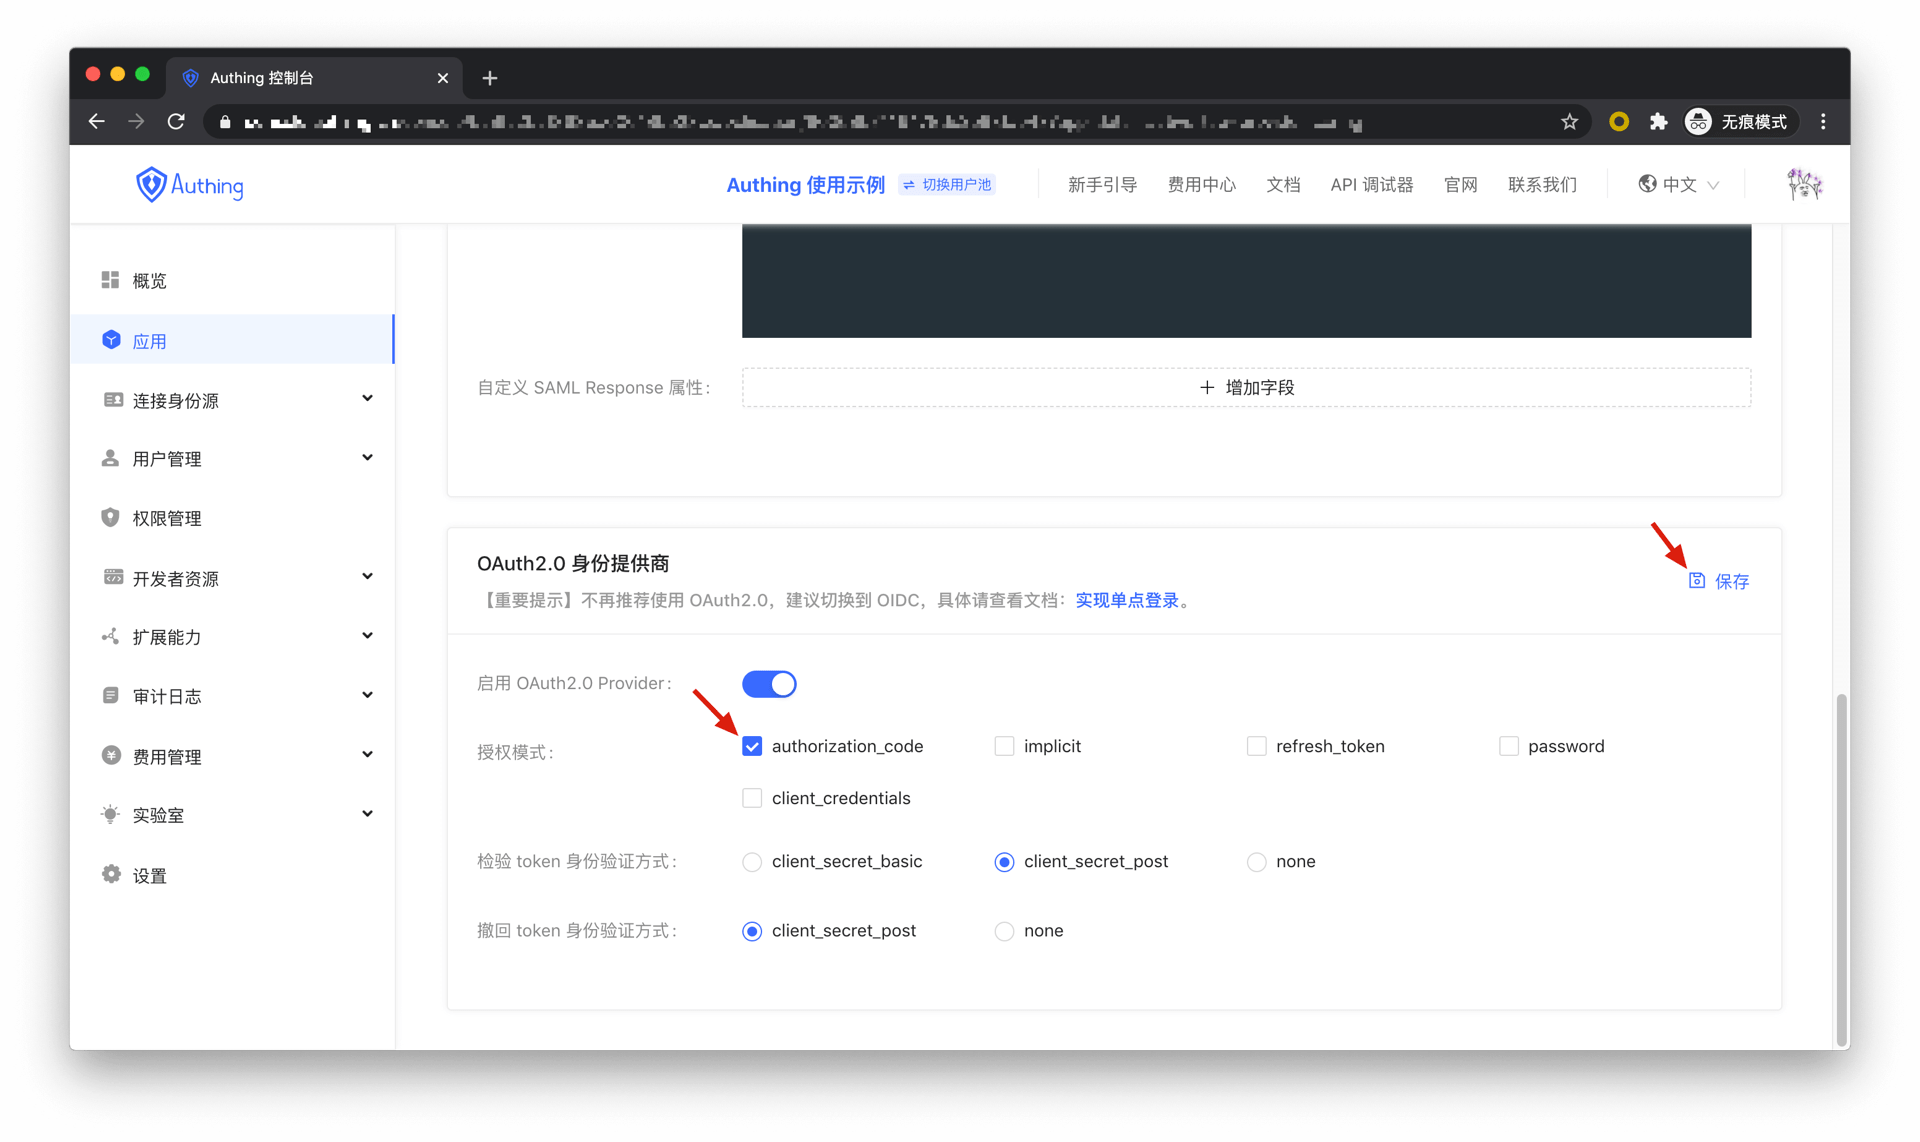Open the API 调试器 menu item
Viewport: 1920px width, 1142px height.
tap(1371, 184)
